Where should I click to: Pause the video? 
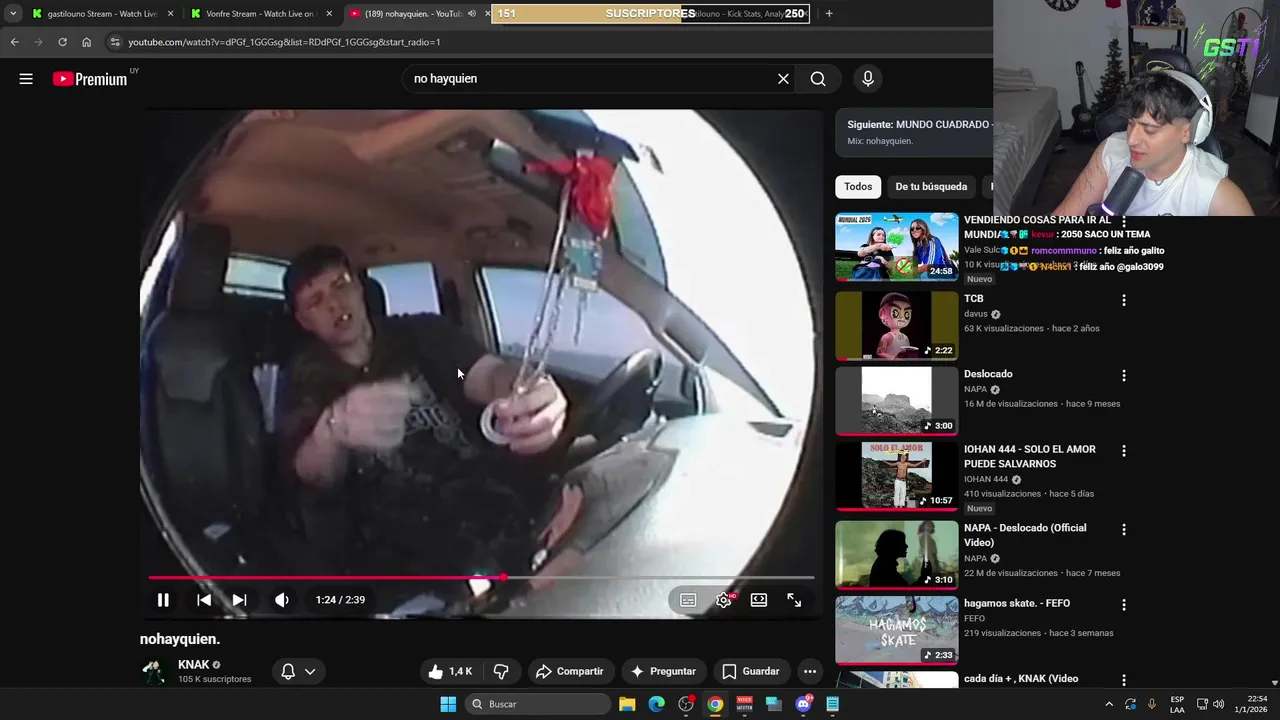pyautogui.click(x=163, y=600)
